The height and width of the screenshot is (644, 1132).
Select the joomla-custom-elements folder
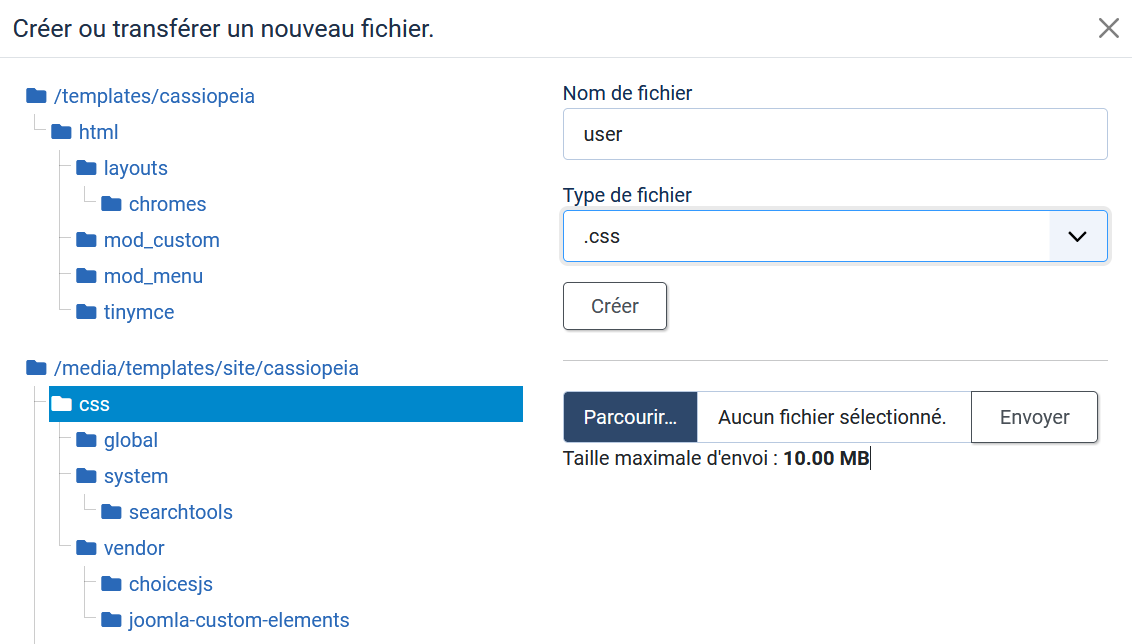coord(225,620)
